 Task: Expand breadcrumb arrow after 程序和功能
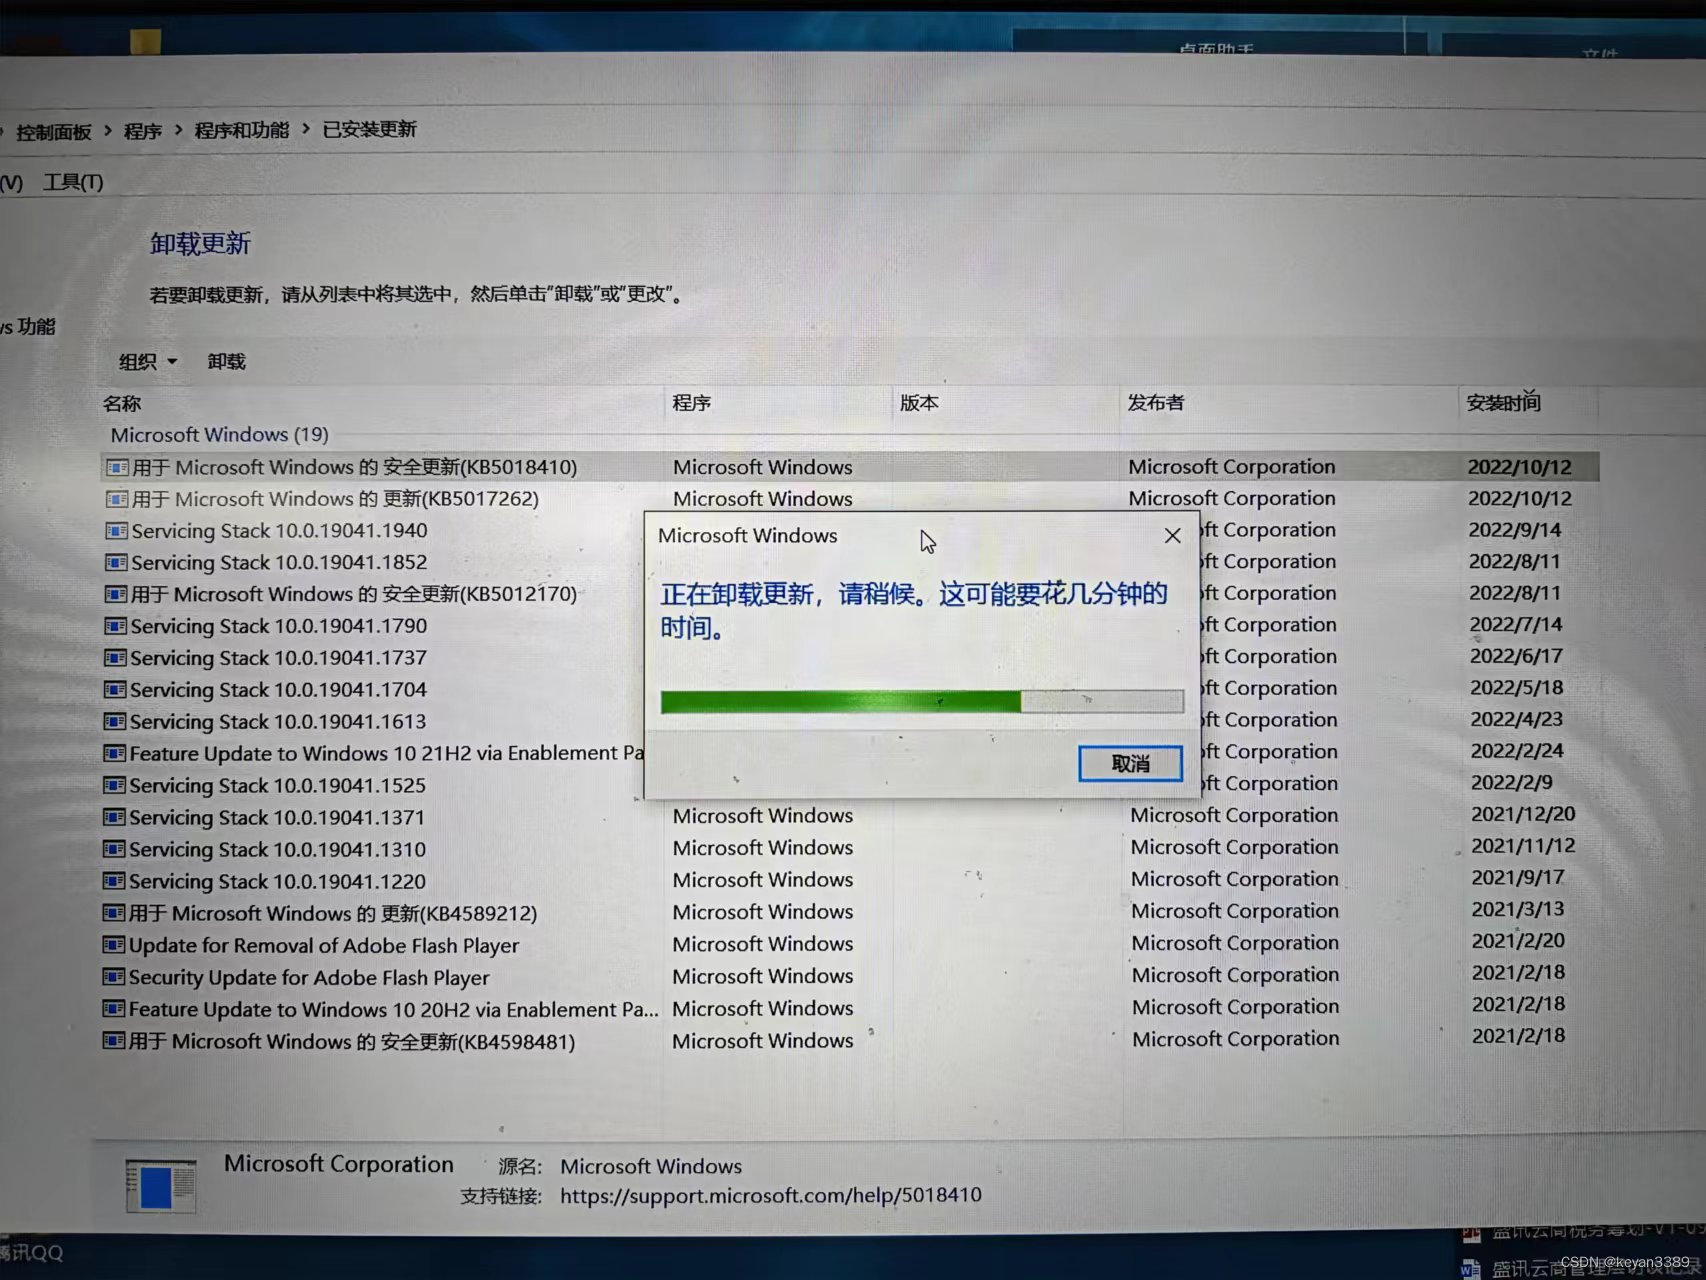pyautogui.click(x=306, y=129)
